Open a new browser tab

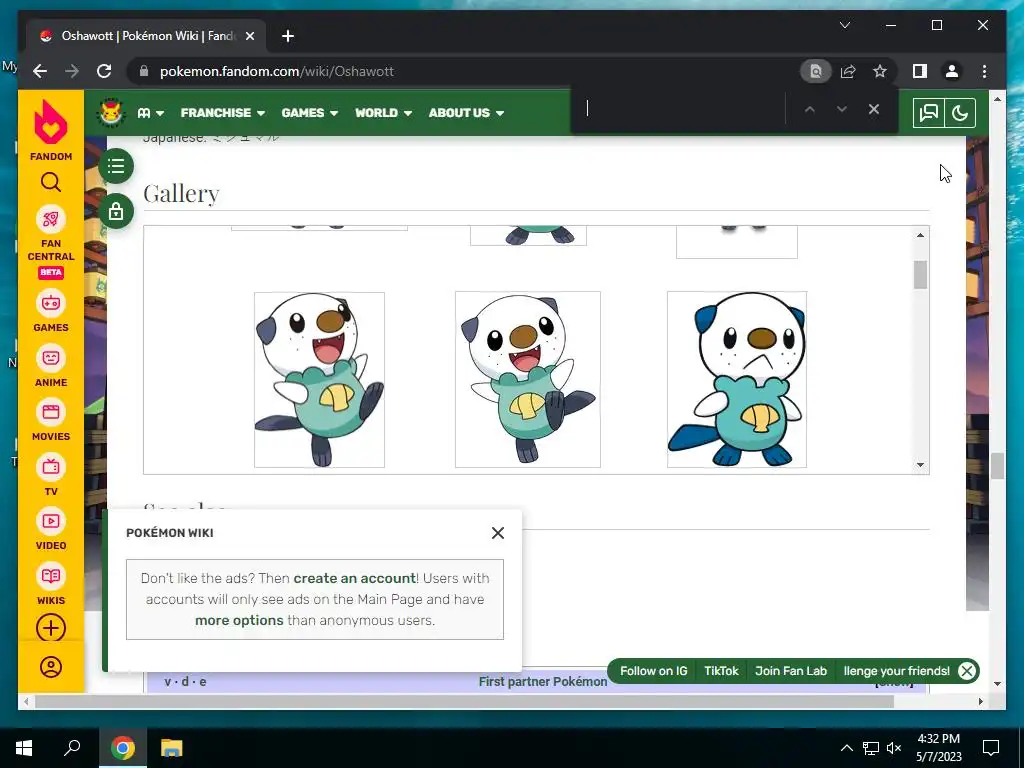point(287,36)
